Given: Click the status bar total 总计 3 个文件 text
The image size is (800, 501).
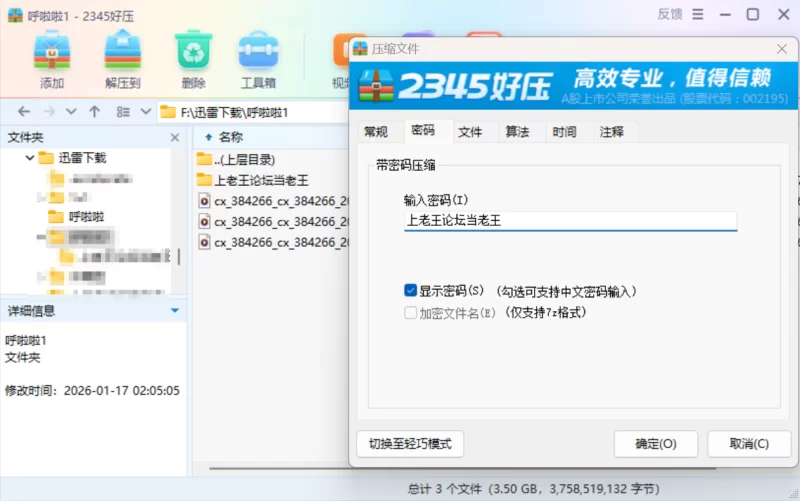Looking at the screenshot, I should click(533, 489).
